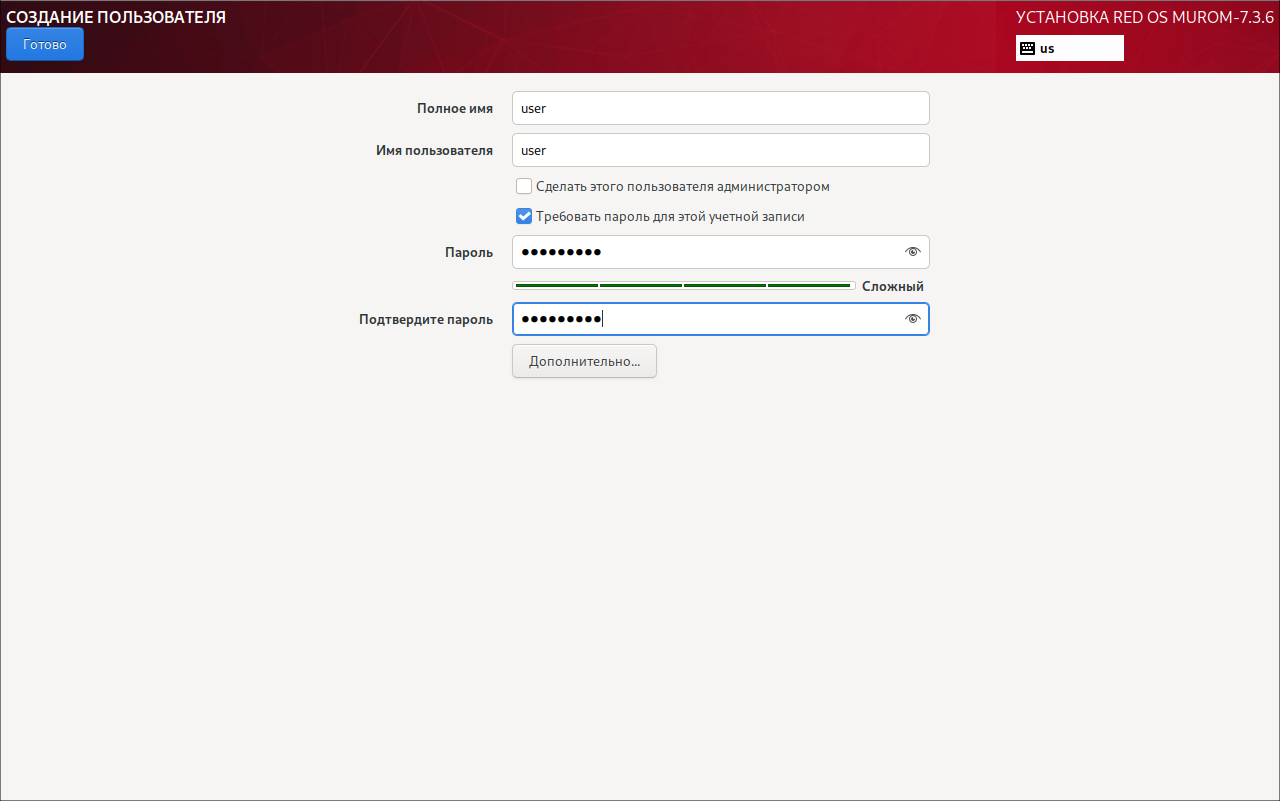The height and width of the screenshot is (801, 1280).
Task: Click the 'Подтвердите пароль' field label
Action: tap(426, 319)
